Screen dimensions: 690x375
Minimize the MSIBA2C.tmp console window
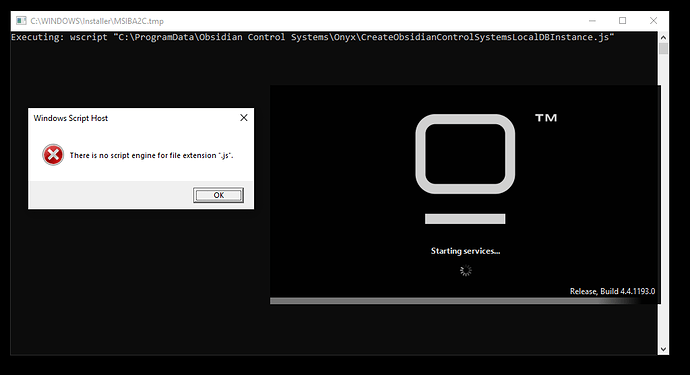pyautogui.click(x=592, y=21)
